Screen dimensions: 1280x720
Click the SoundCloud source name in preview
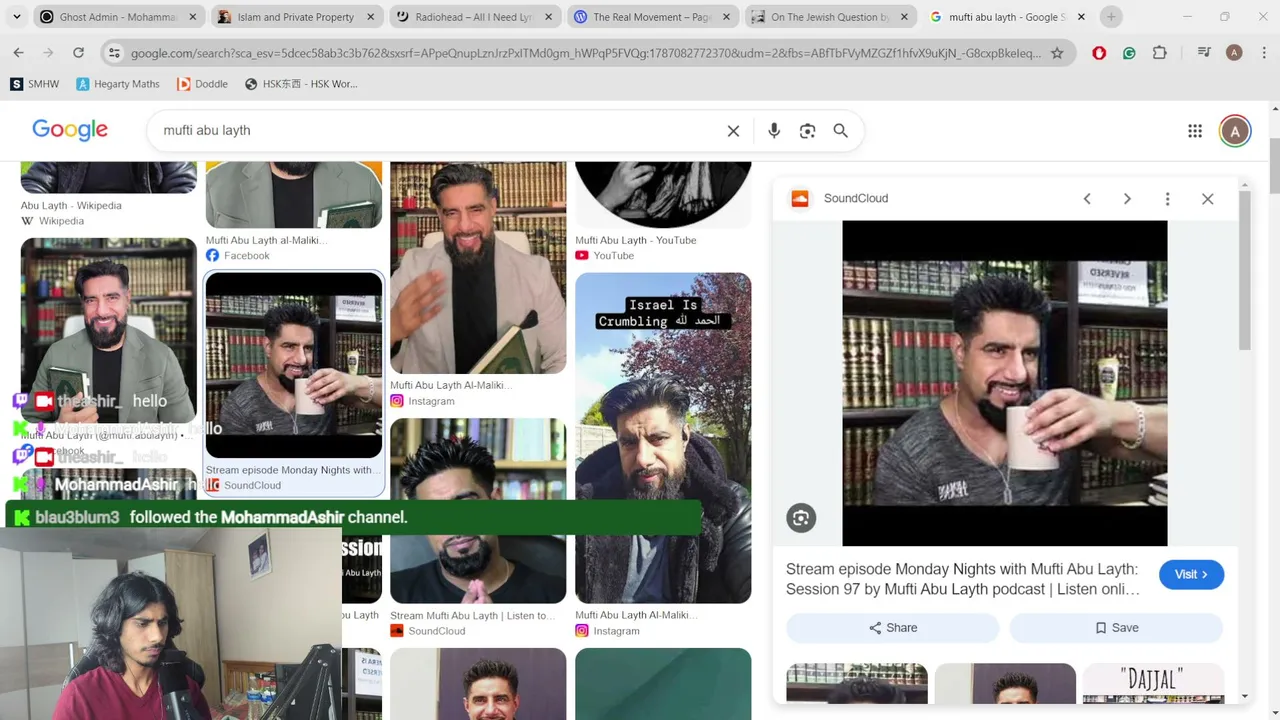tap(856, 199)
